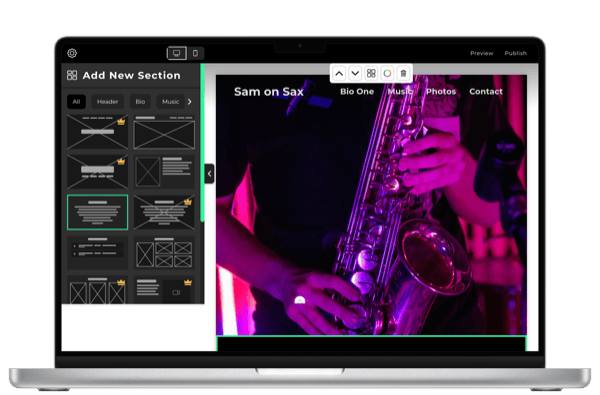Choose the photo gallery grid template
The width and height of the screenshot is (600, 395).
click(x=164, y=253)
